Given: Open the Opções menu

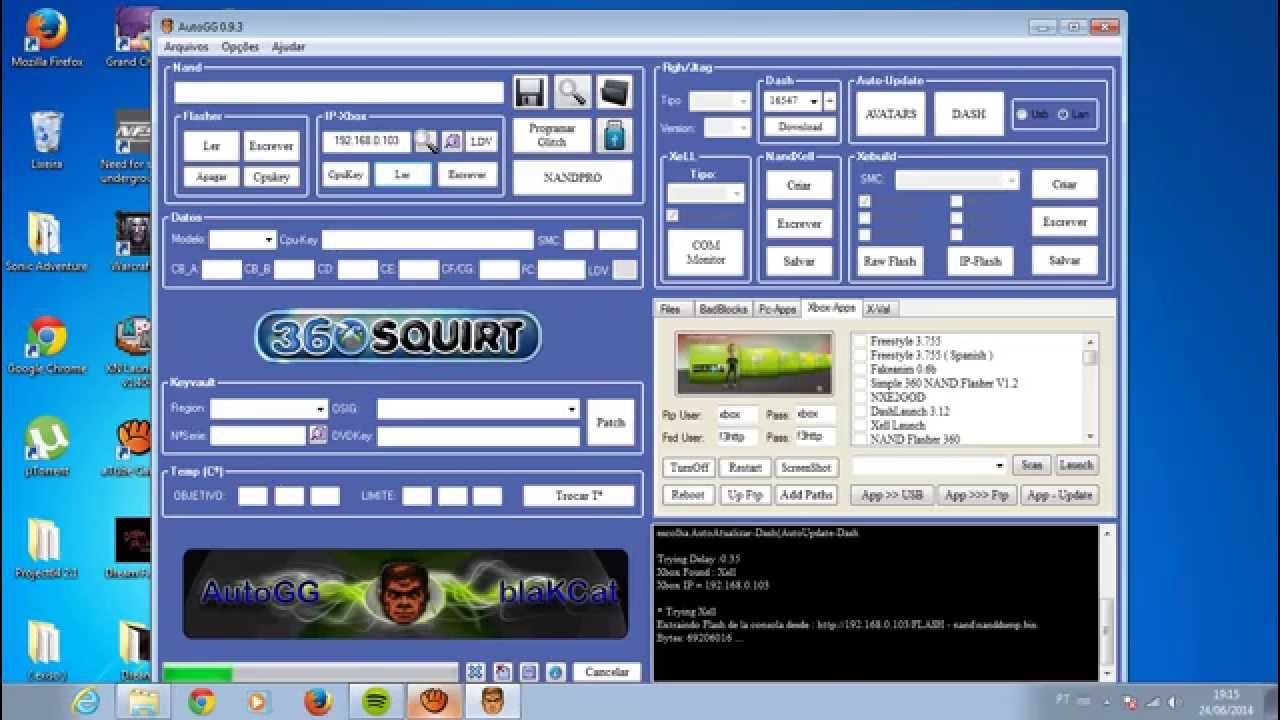Looking at the screenshot, I should click(240, 47).
